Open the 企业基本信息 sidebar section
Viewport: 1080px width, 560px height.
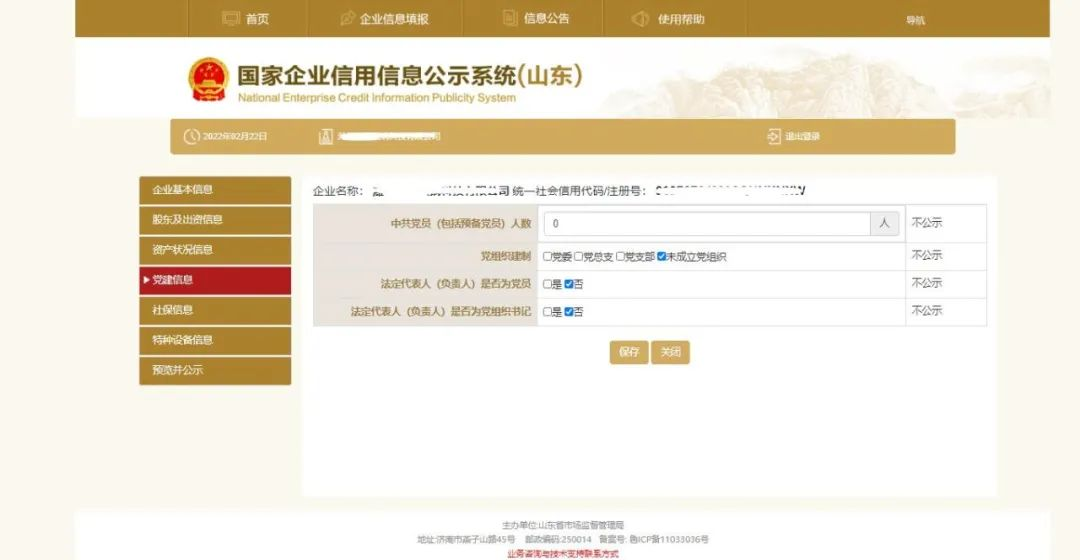[x=215, y=190]
